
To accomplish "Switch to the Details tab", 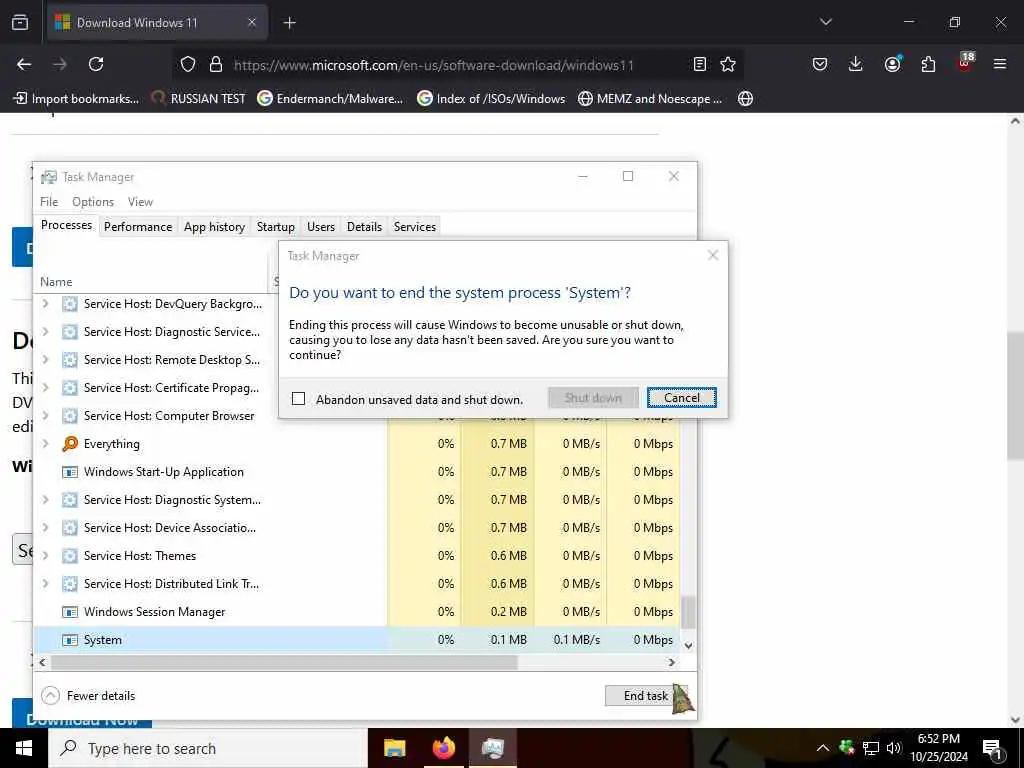I will [x=364, y=227].
